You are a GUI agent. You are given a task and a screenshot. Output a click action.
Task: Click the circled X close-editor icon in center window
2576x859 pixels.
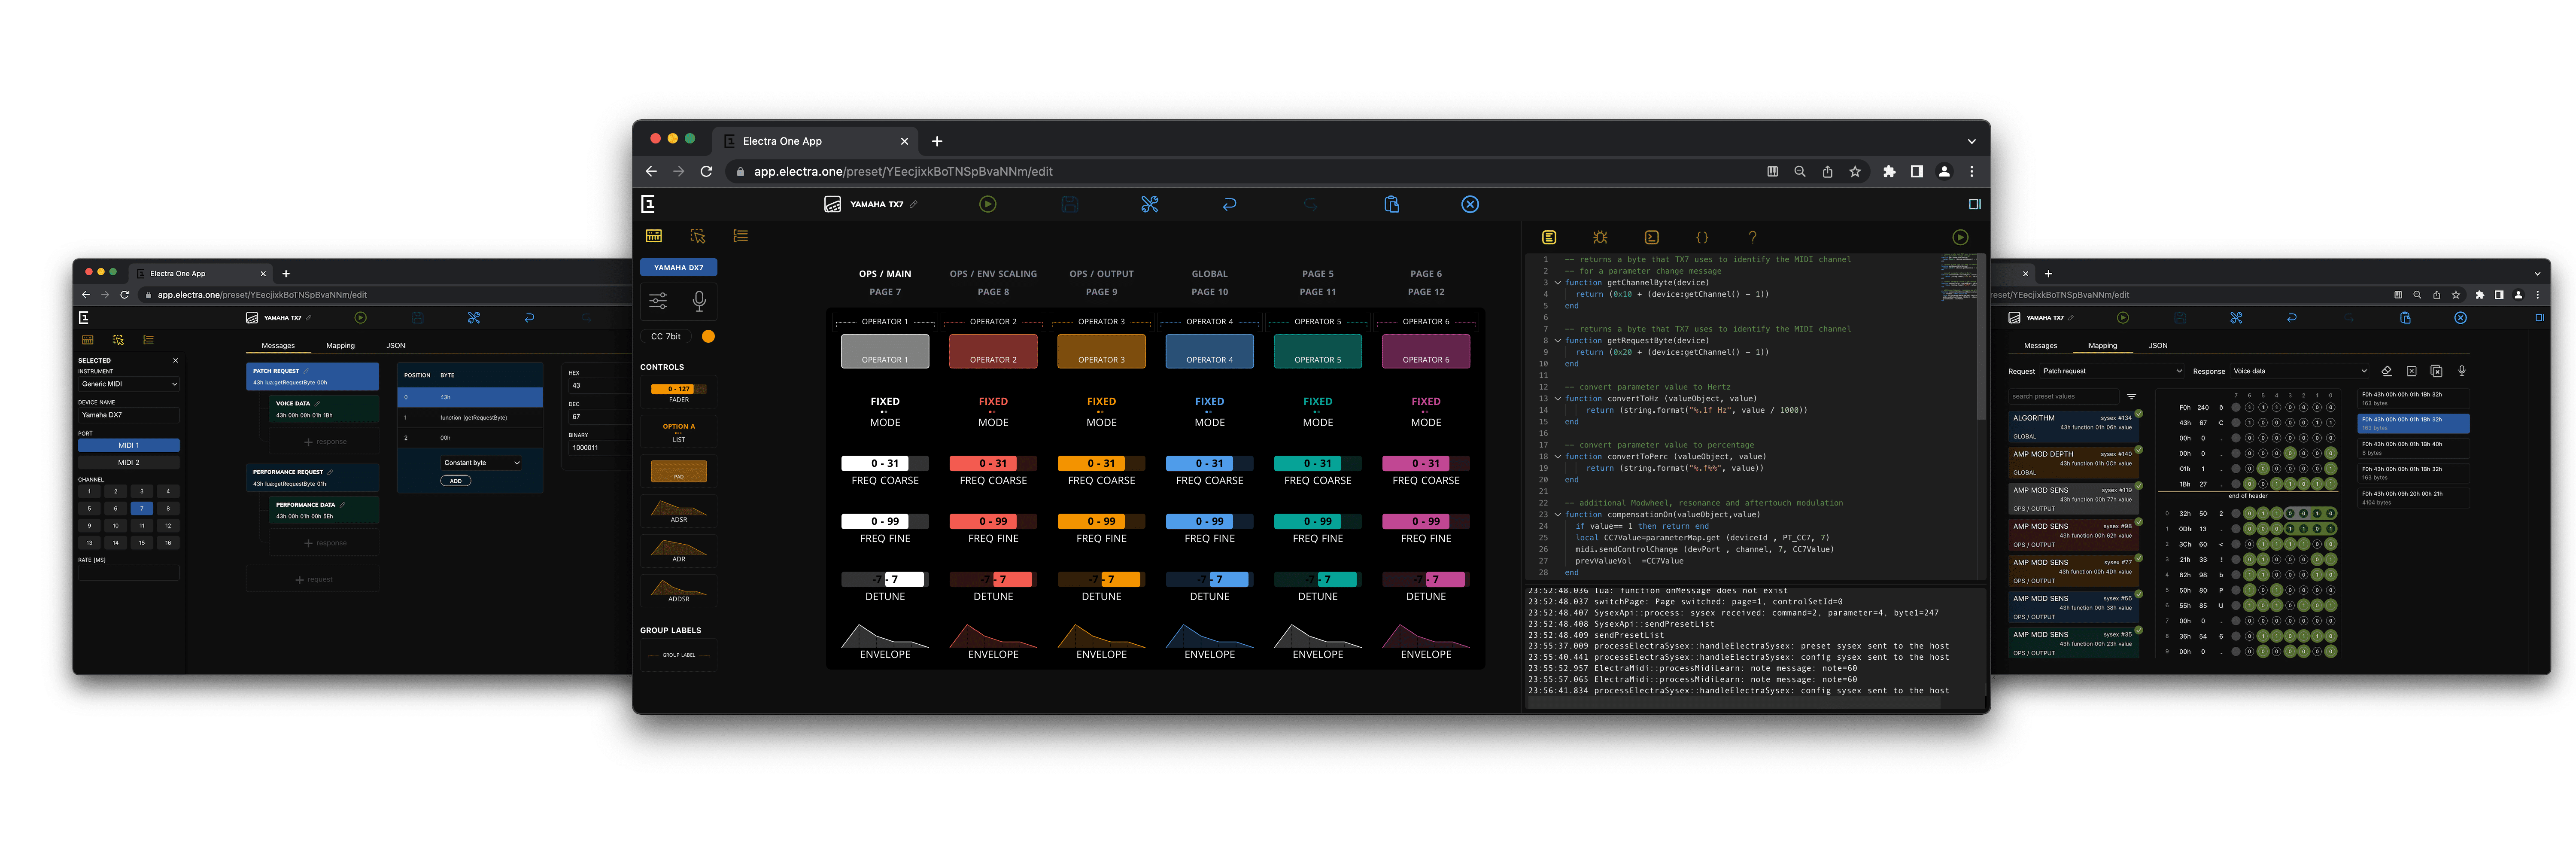coord(1470,204)
